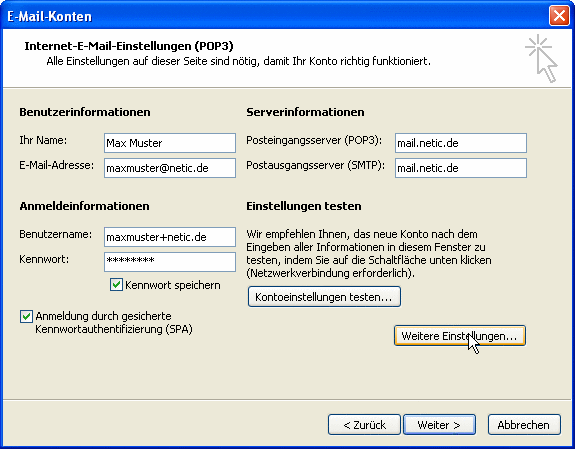Screen dimensions: 575x449
Task: Click the Posteingangsserver (POP3) label
Action: (x=314, y=140)
